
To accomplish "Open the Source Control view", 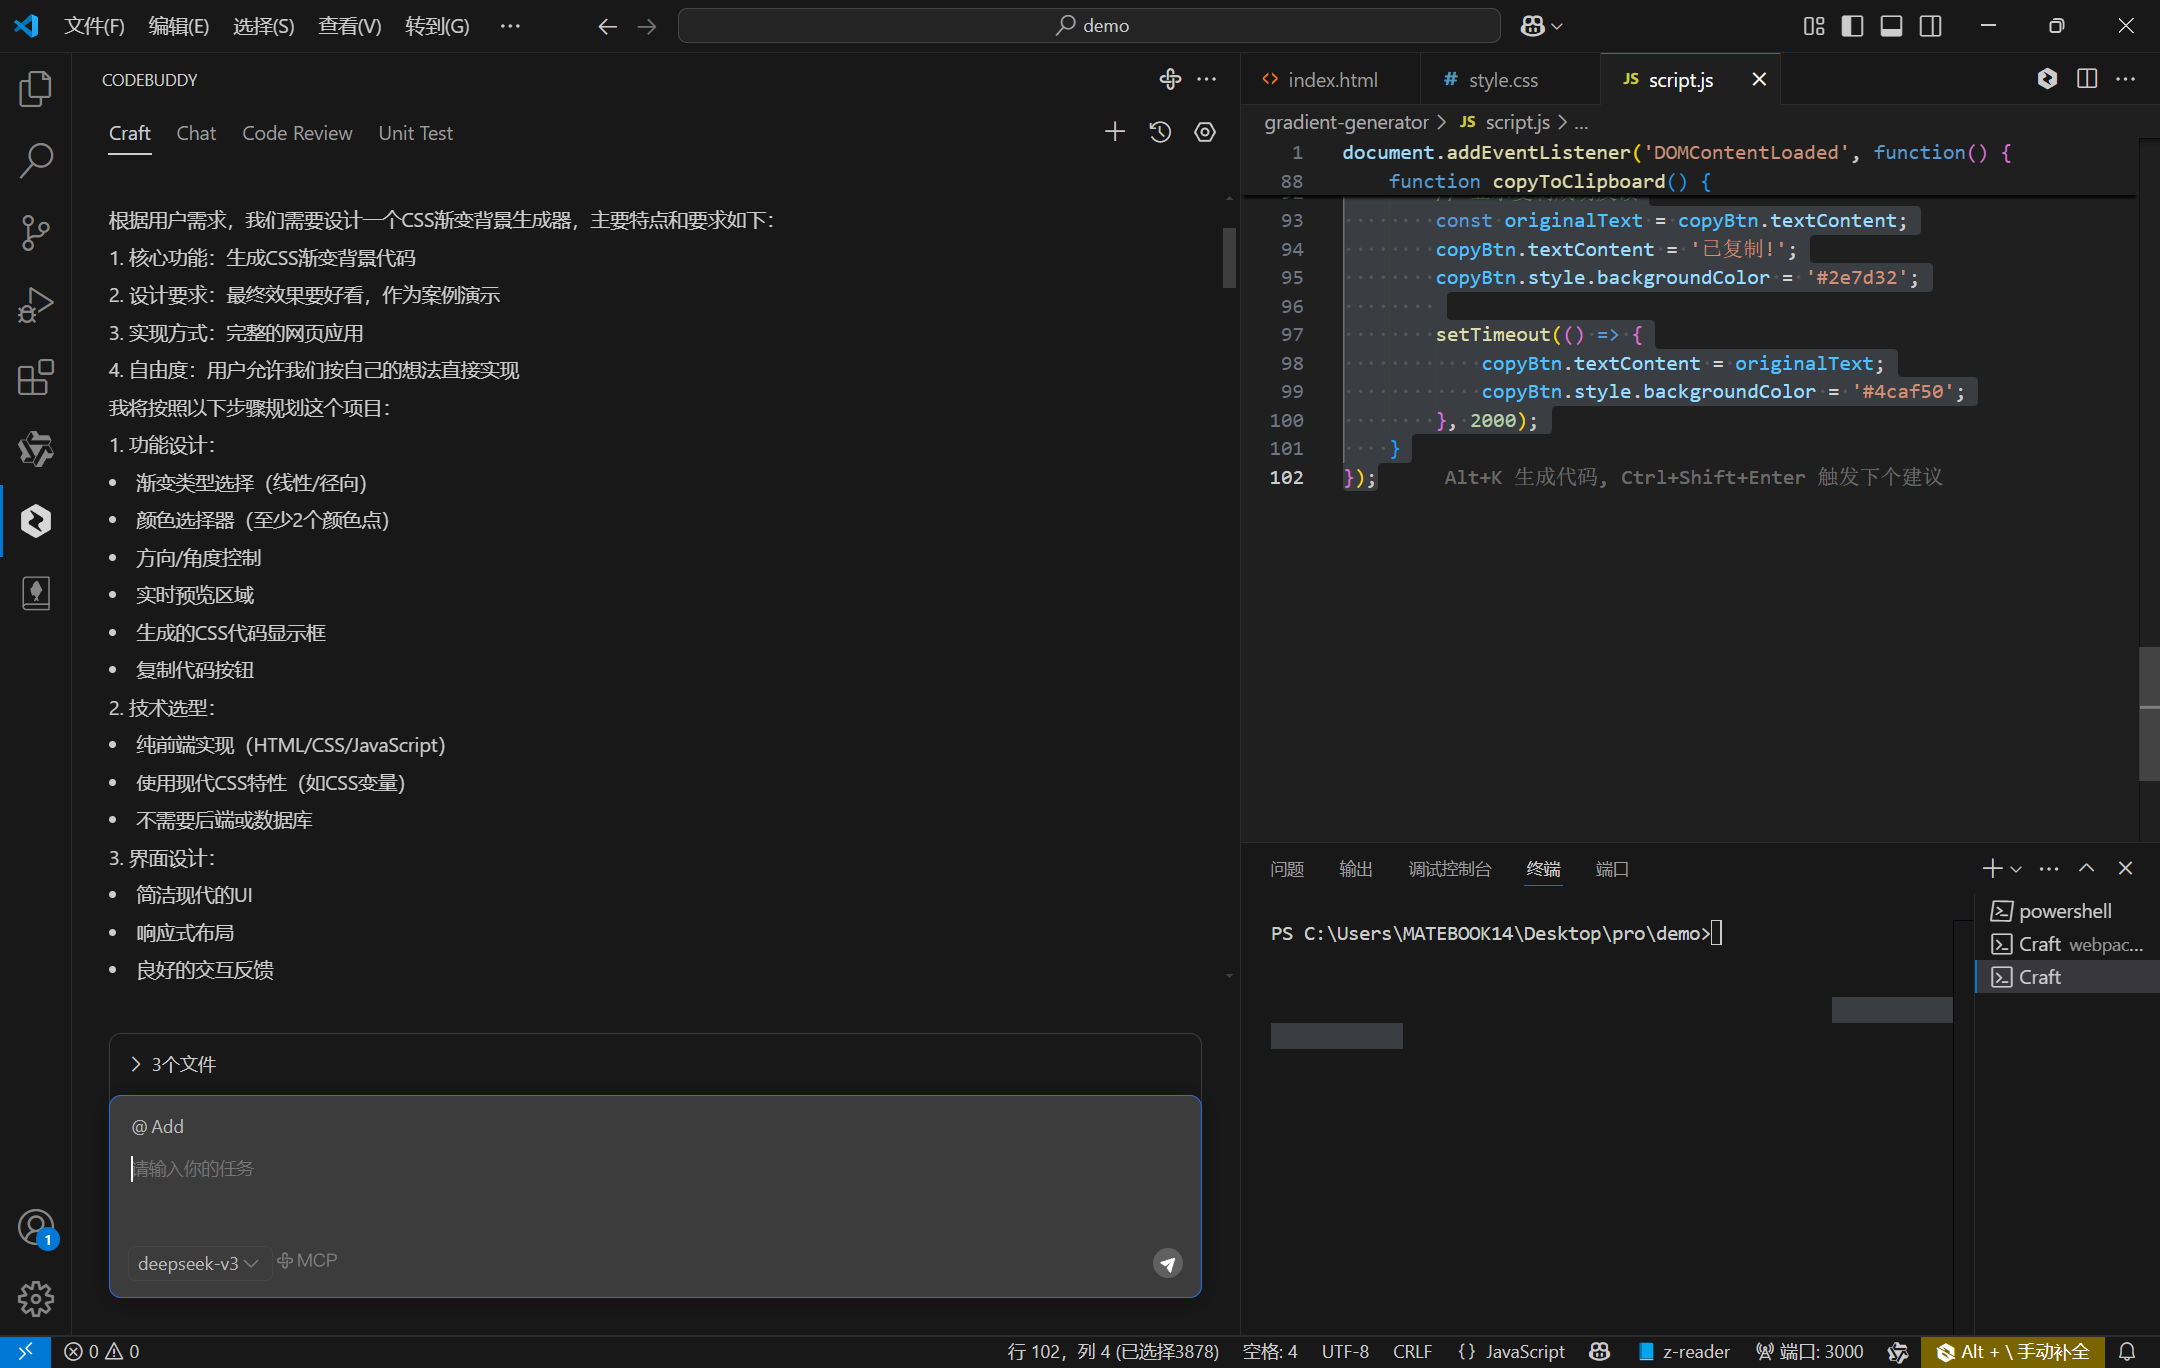I will point(35,233).
